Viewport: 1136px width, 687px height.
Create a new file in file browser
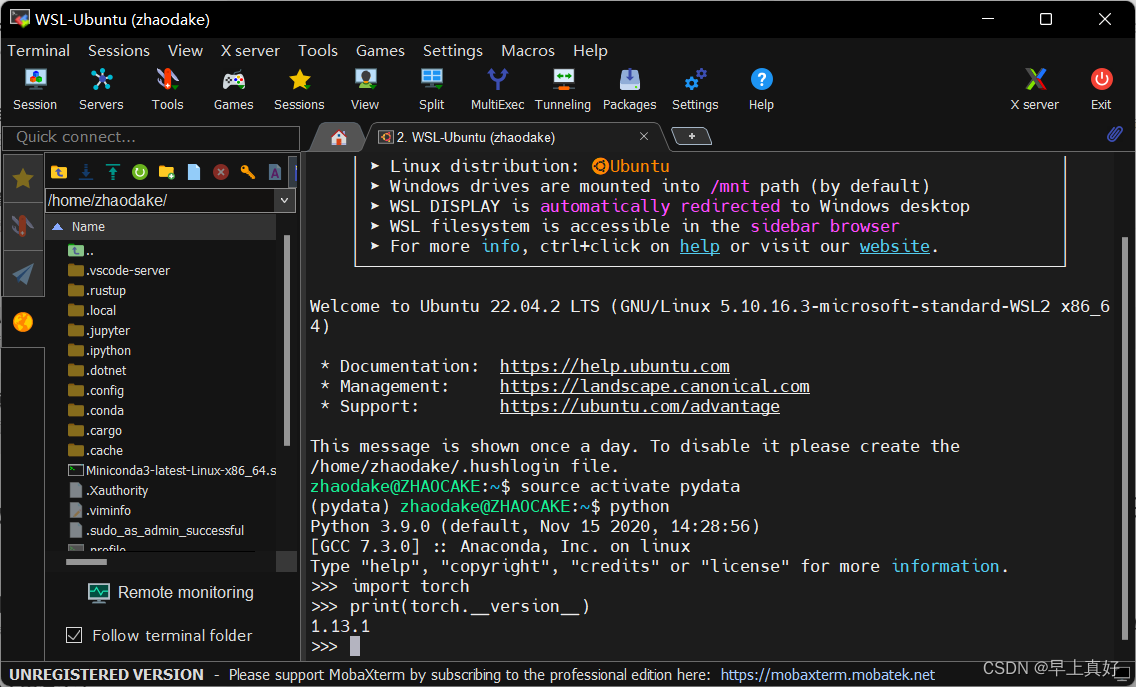[x=193, y=172]
